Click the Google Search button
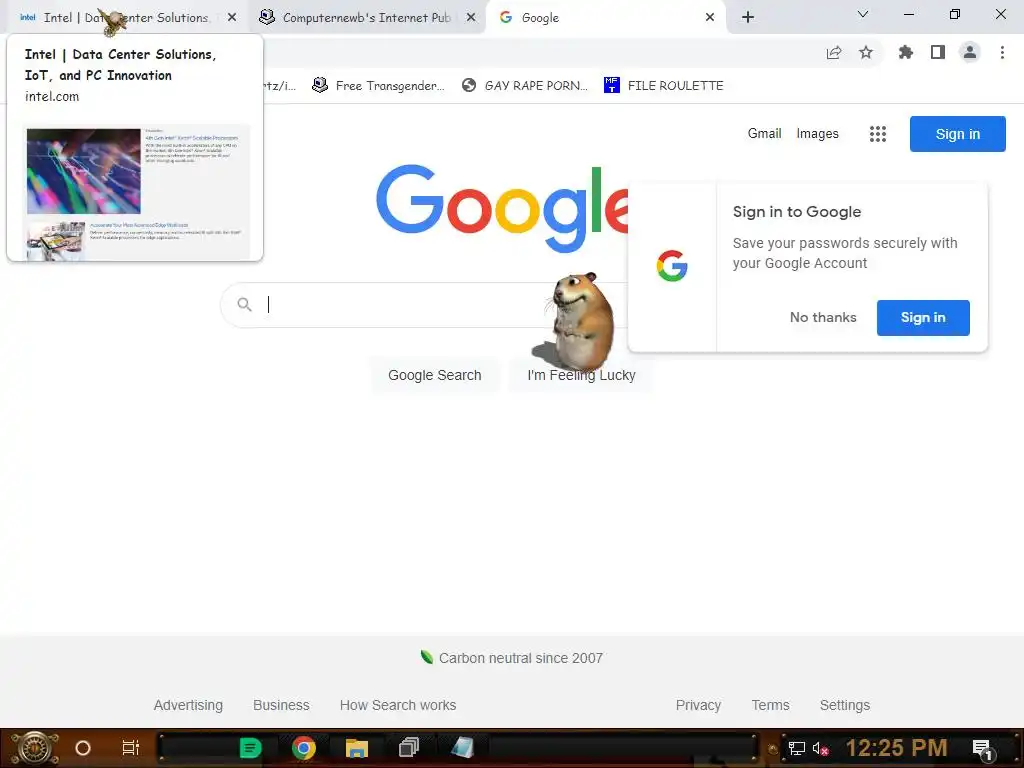 pos(434,376)
